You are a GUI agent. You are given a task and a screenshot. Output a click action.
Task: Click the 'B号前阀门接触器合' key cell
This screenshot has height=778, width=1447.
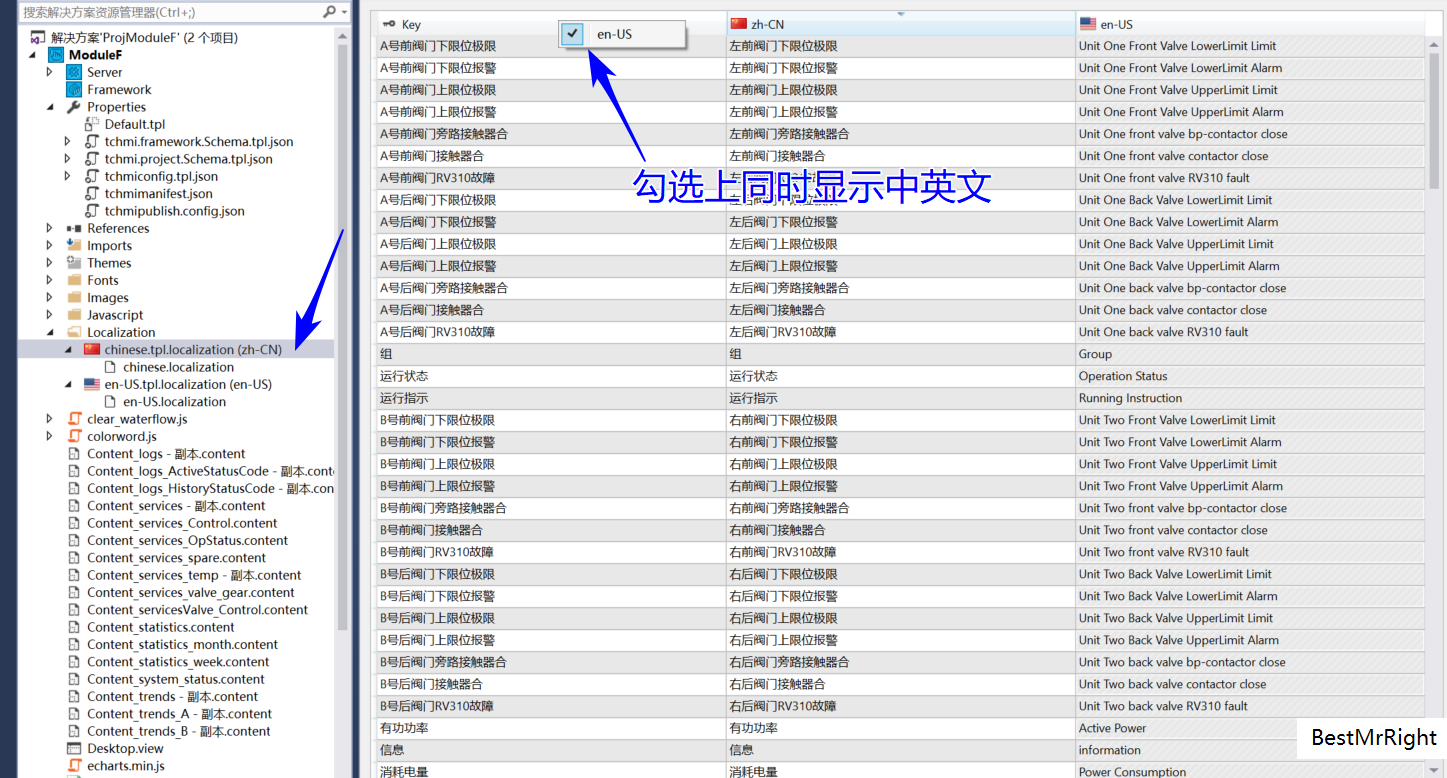coord(551,530)
